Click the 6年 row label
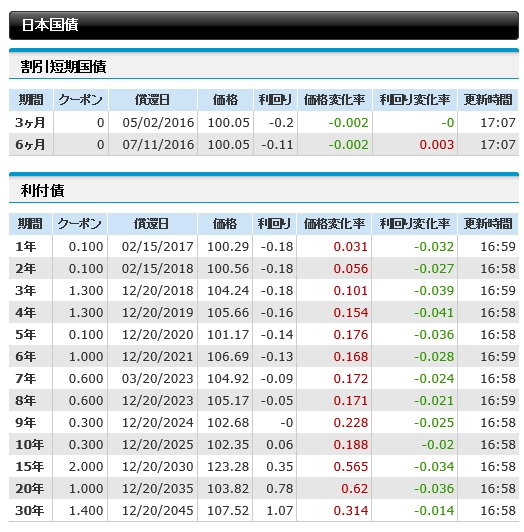Image resolution: width=524 pixels, height=532 pixels. [x=25, y=356]
